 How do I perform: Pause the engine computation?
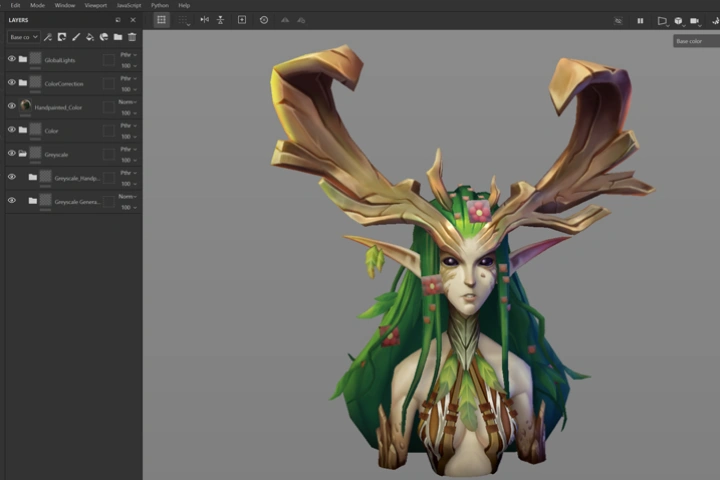[640, 21]
